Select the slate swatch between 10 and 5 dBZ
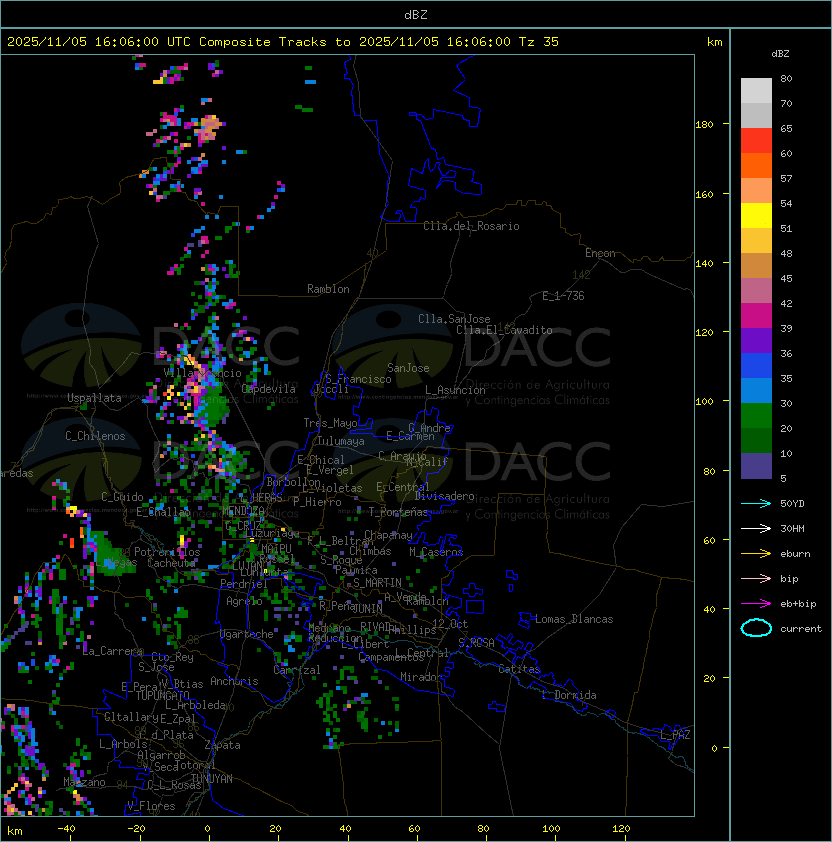832x842 pixels. (x=756, y=466)
